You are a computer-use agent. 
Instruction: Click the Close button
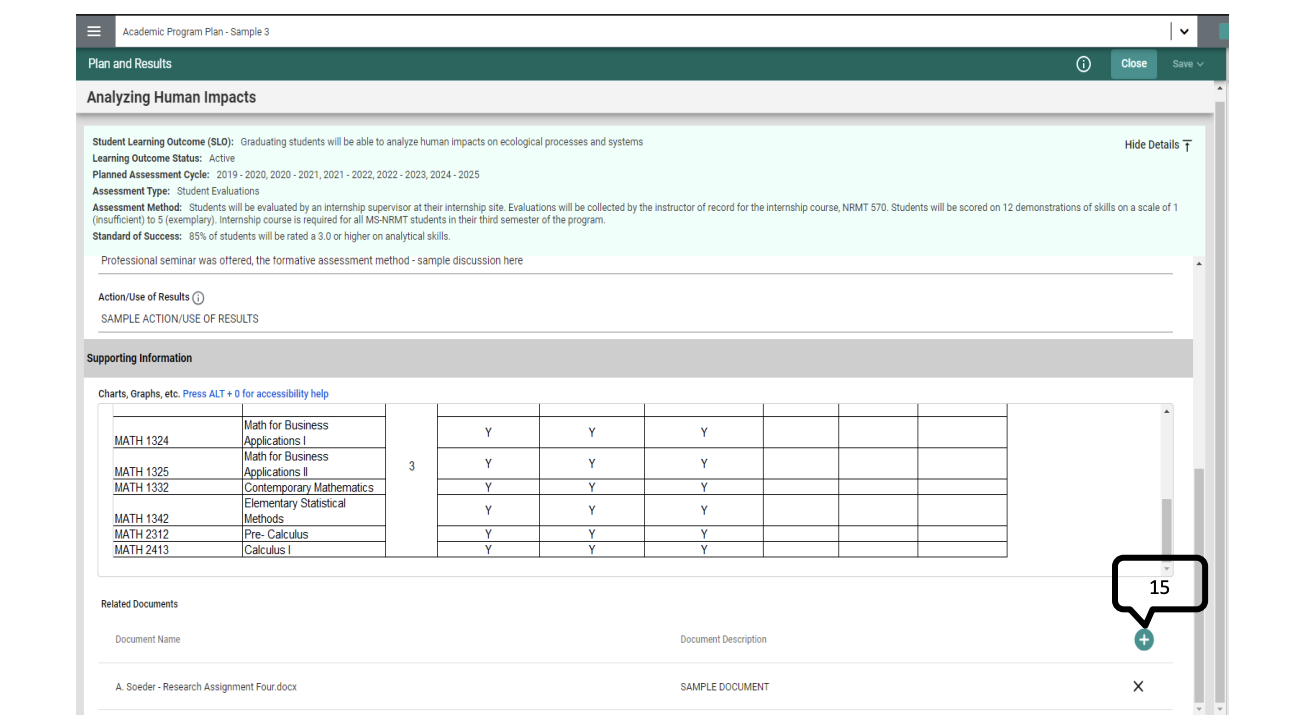tap(1133, 63)
